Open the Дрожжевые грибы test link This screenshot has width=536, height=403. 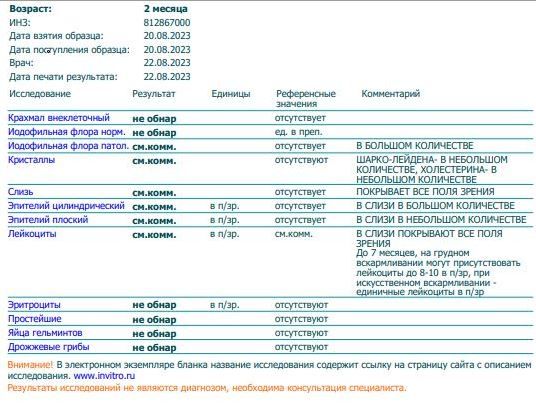(x=49, y=347)
